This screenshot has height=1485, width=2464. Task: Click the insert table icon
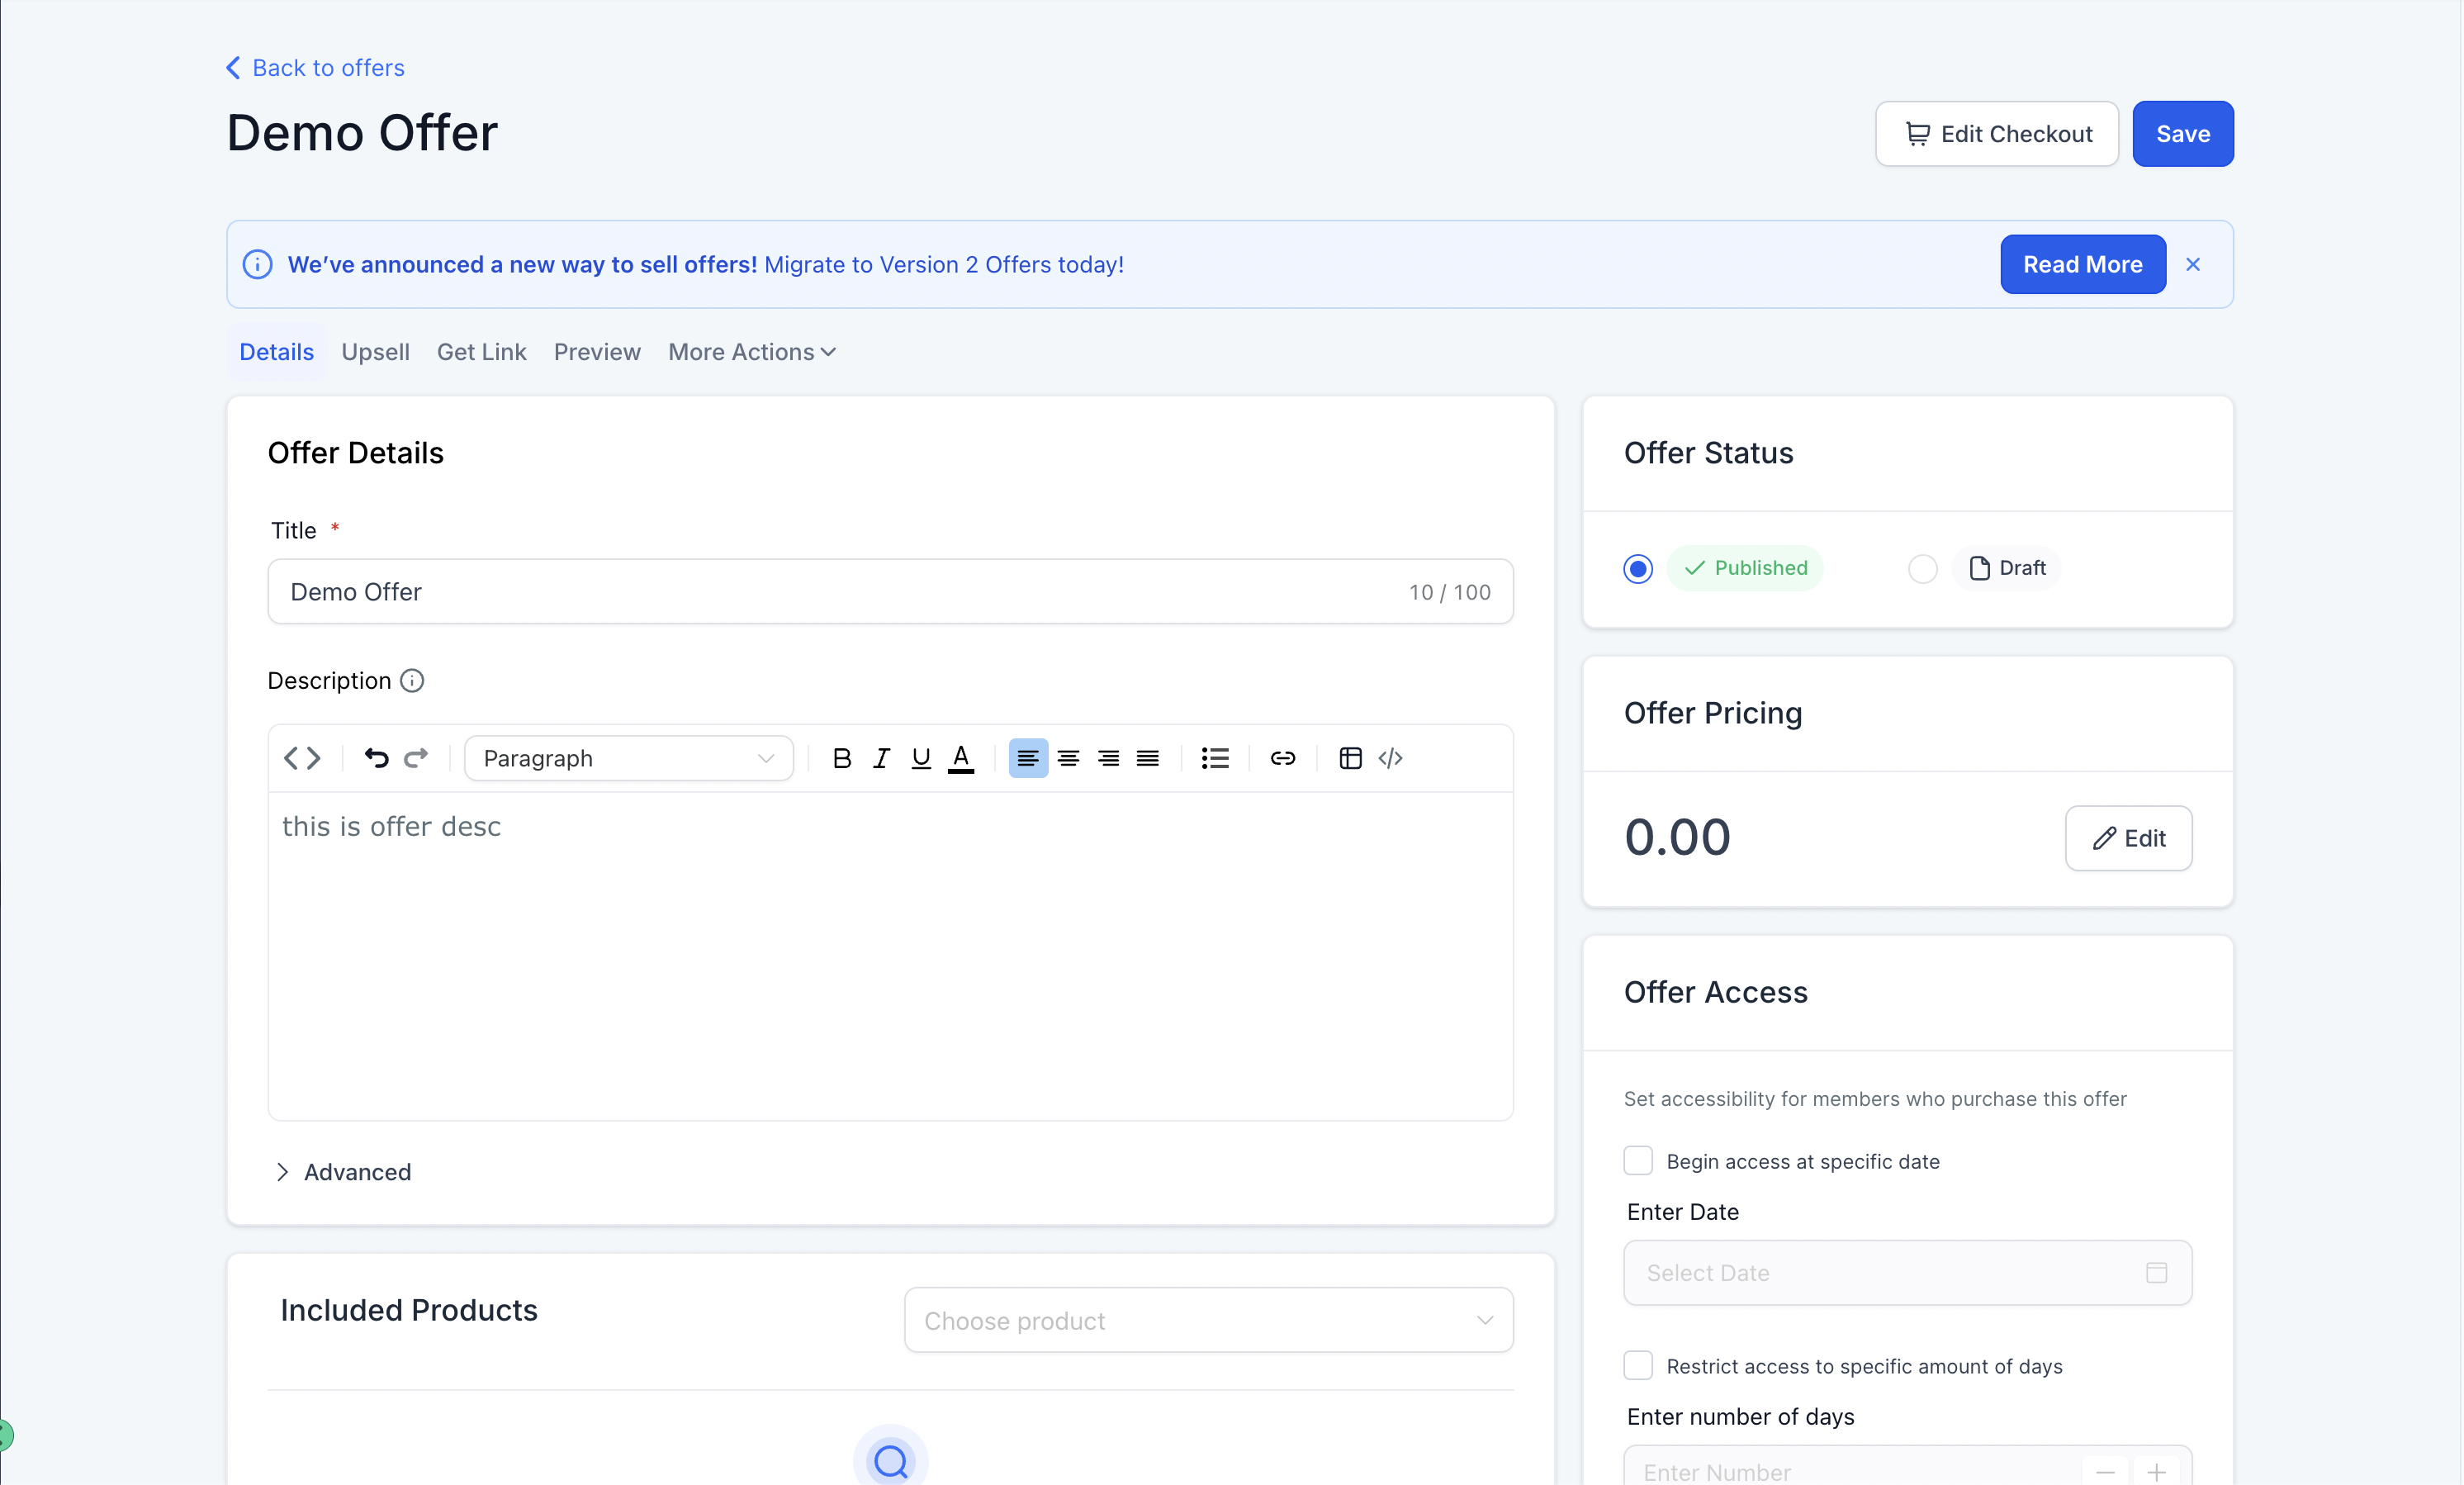pyautogui.click(x=1350, y=758)
